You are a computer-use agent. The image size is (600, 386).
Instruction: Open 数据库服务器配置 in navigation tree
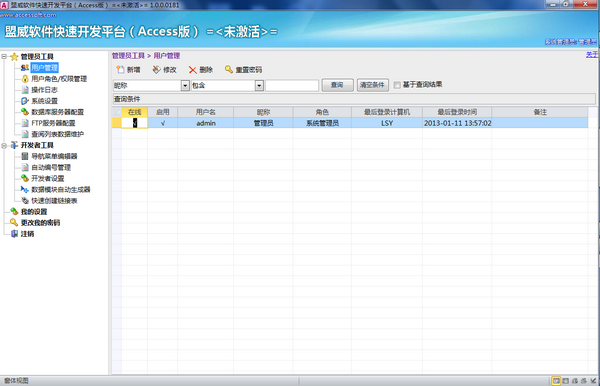[x=57, y=112]
